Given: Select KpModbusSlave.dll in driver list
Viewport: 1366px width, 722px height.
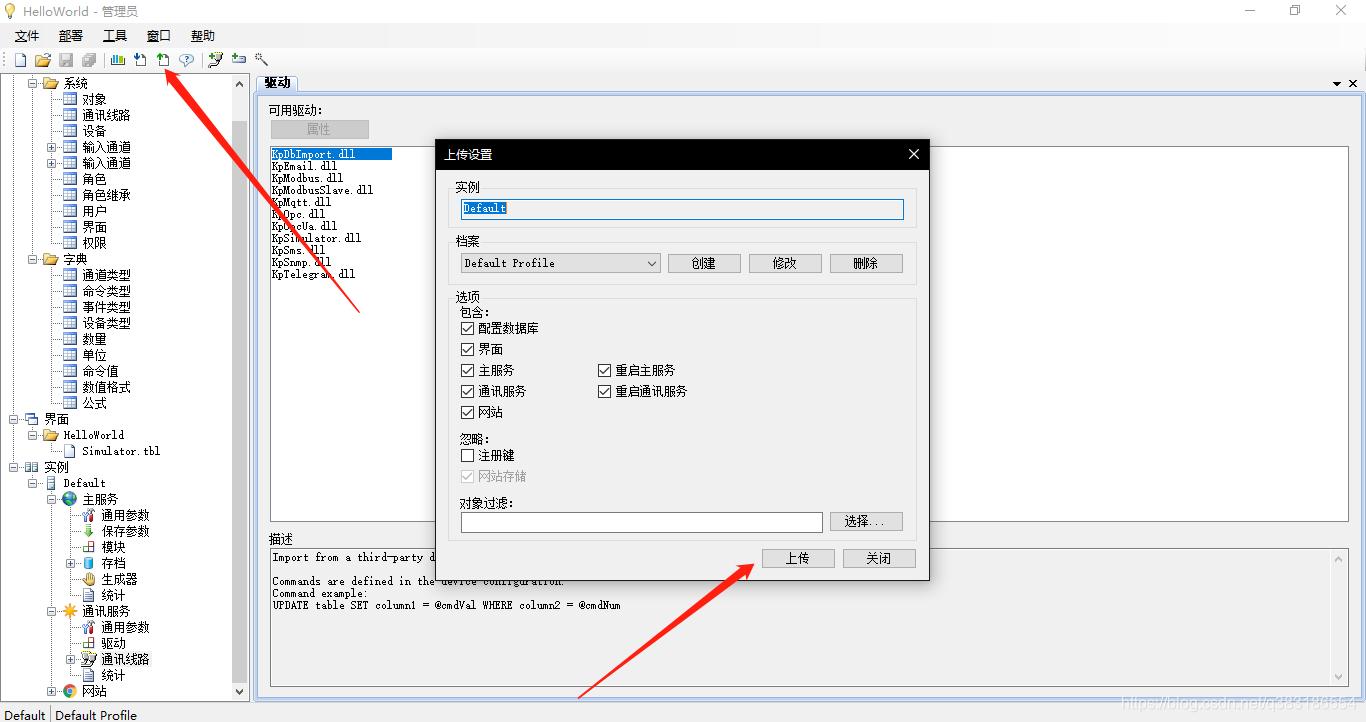Looking at the screenshot, I should (x=322, y=190).
